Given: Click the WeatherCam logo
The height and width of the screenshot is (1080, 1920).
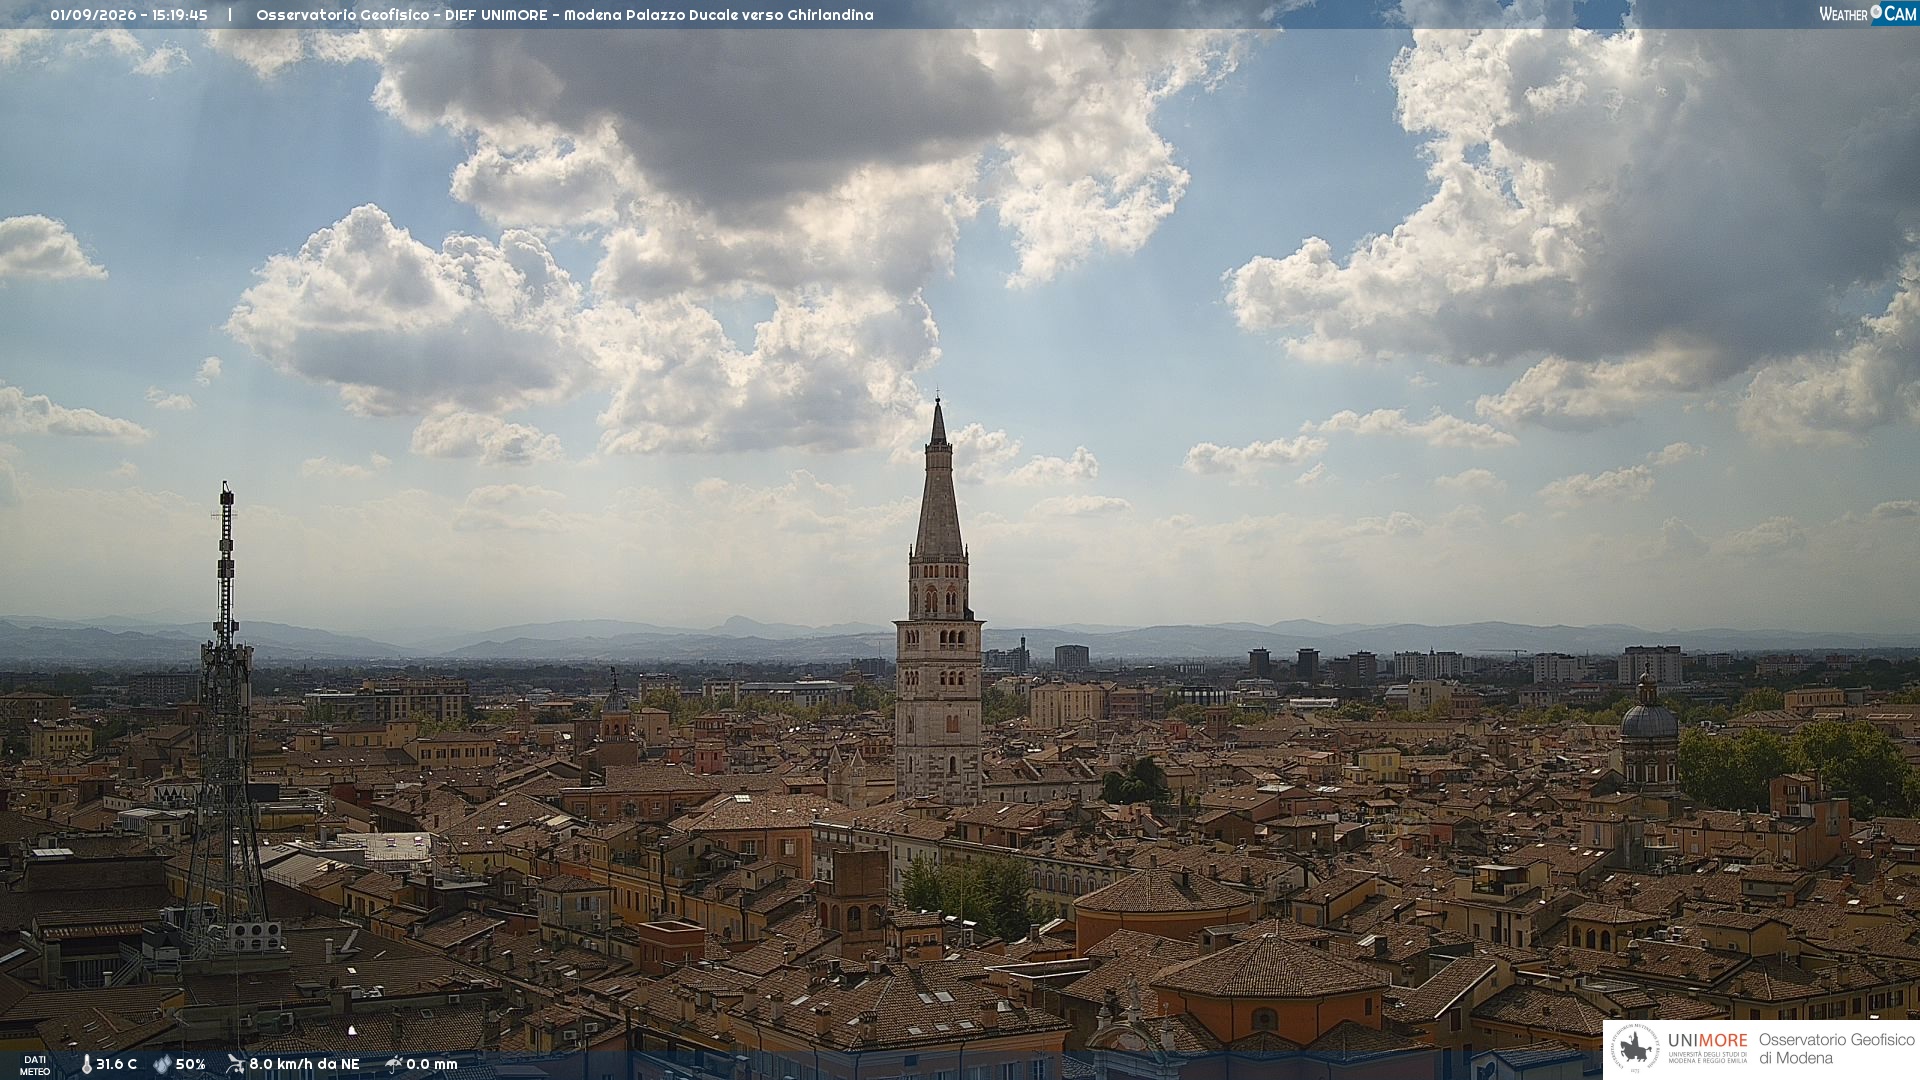Looking at the screenshot, I should point(1868,14).
